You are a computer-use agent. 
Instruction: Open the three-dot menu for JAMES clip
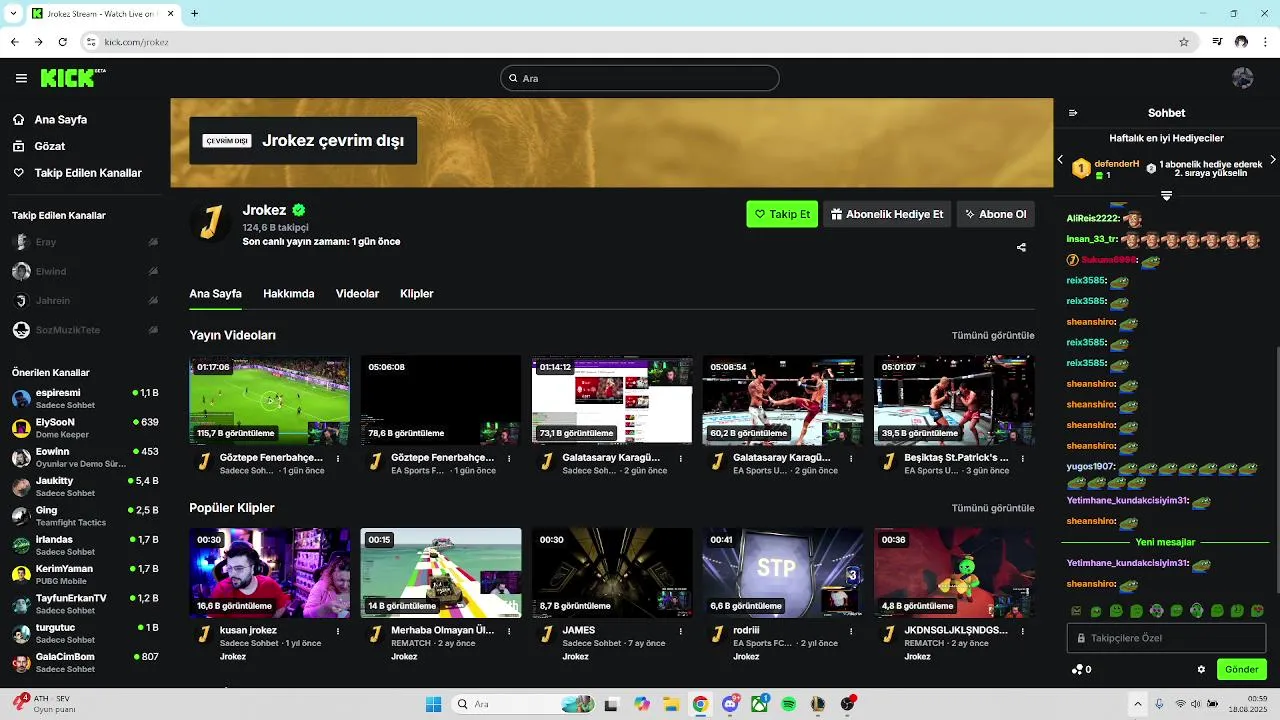pyautogui.click(x=680, y=631)
